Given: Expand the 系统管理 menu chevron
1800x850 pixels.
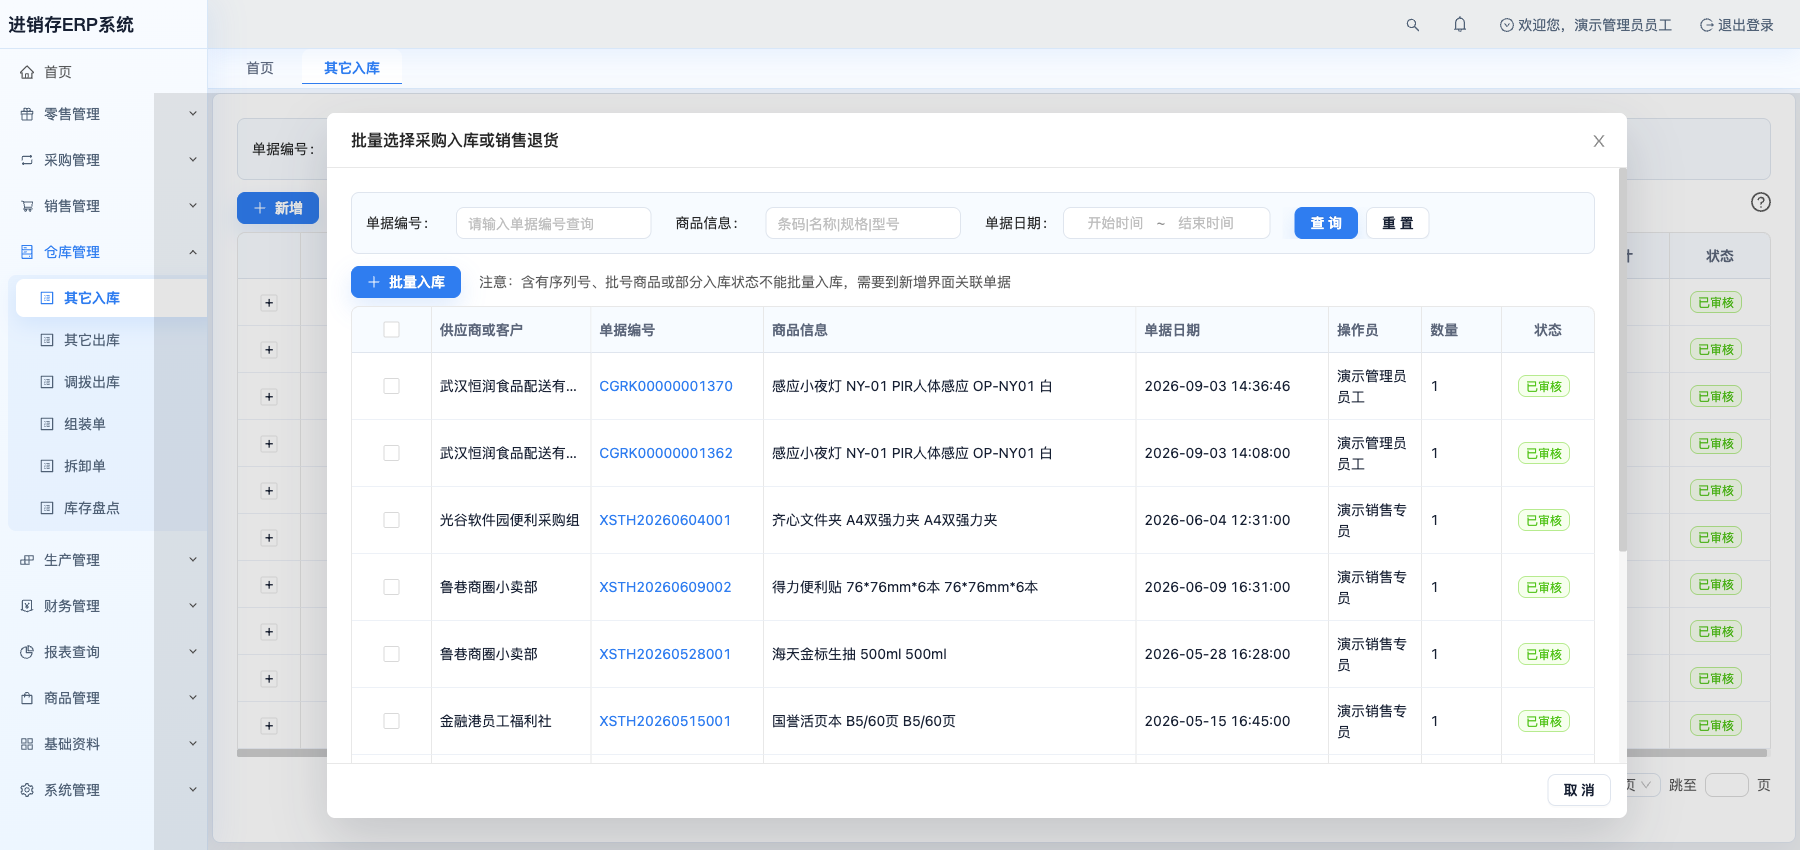Looking at the screenshot, I should pyautogui.click(x=193, y=790).
